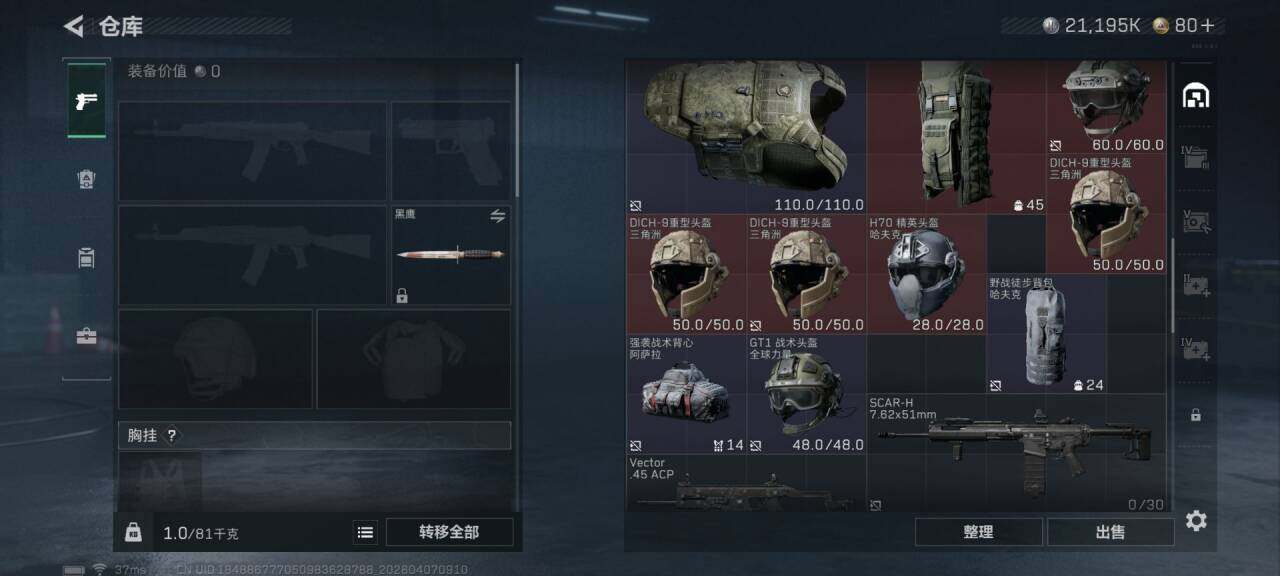1280x576 pixels.
Task: Toggle the list view icon beside 转移全部
Action: 366,532
